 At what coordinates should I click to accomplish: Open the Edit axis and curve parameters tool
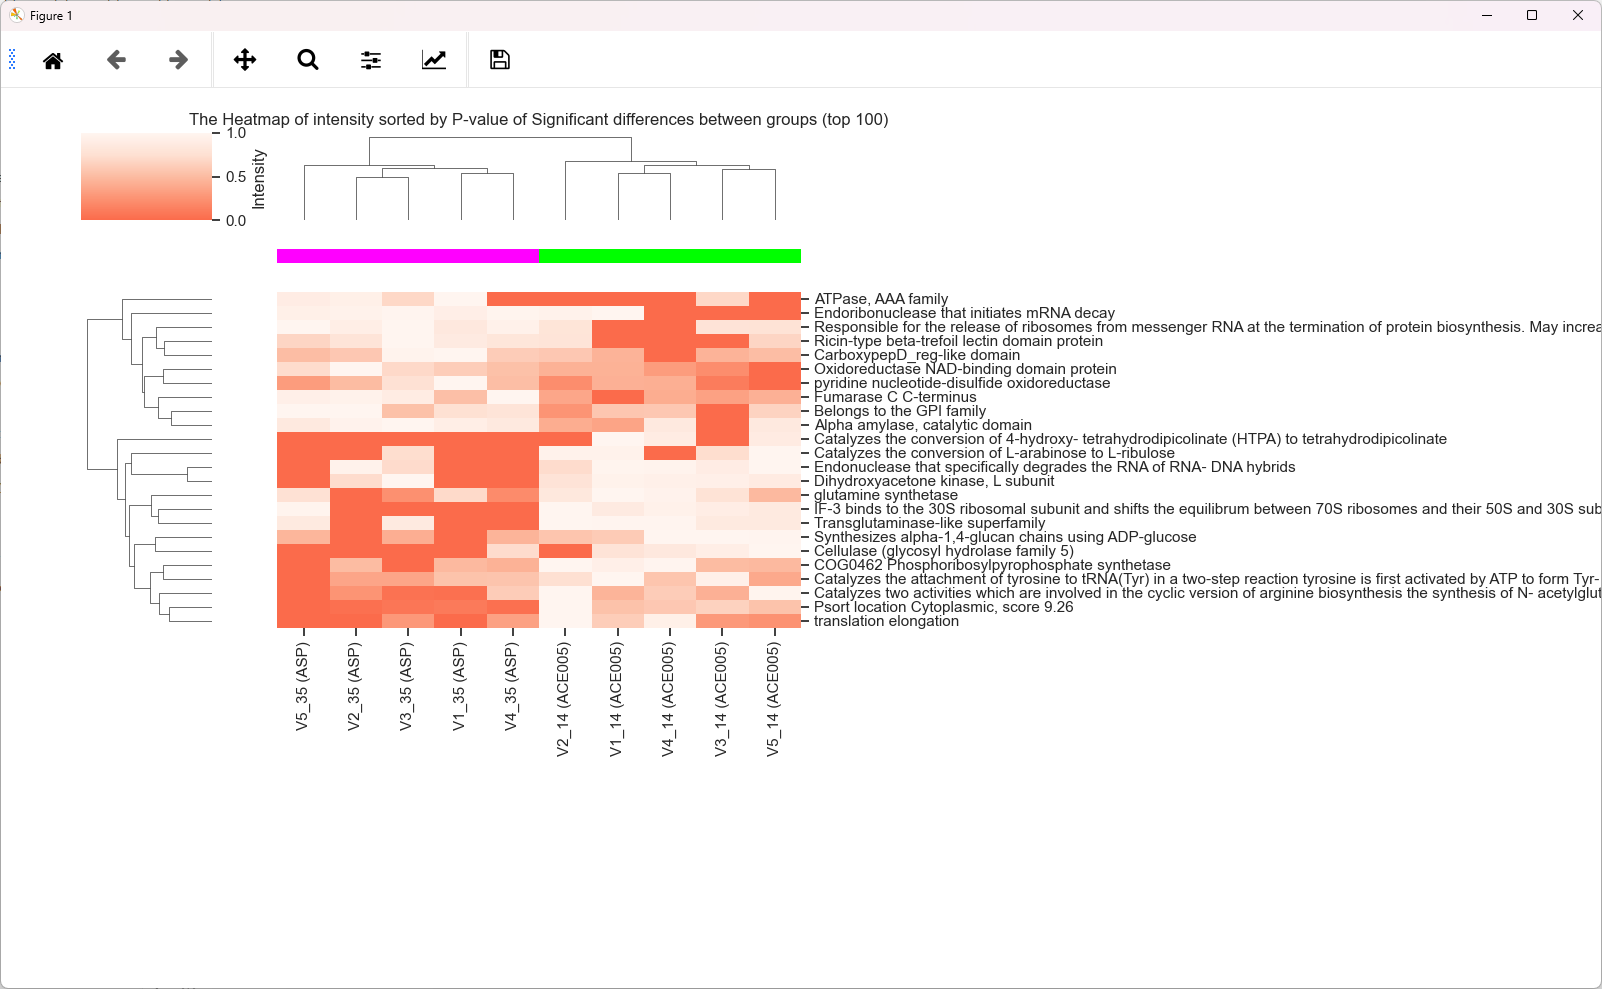point(434,60)
